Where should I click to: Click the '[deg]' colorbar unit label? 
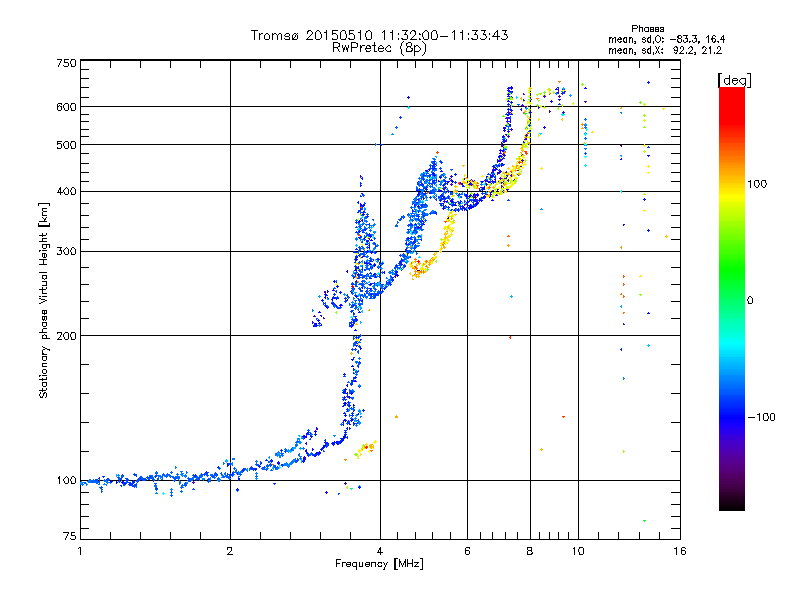(x=734, y=80)
